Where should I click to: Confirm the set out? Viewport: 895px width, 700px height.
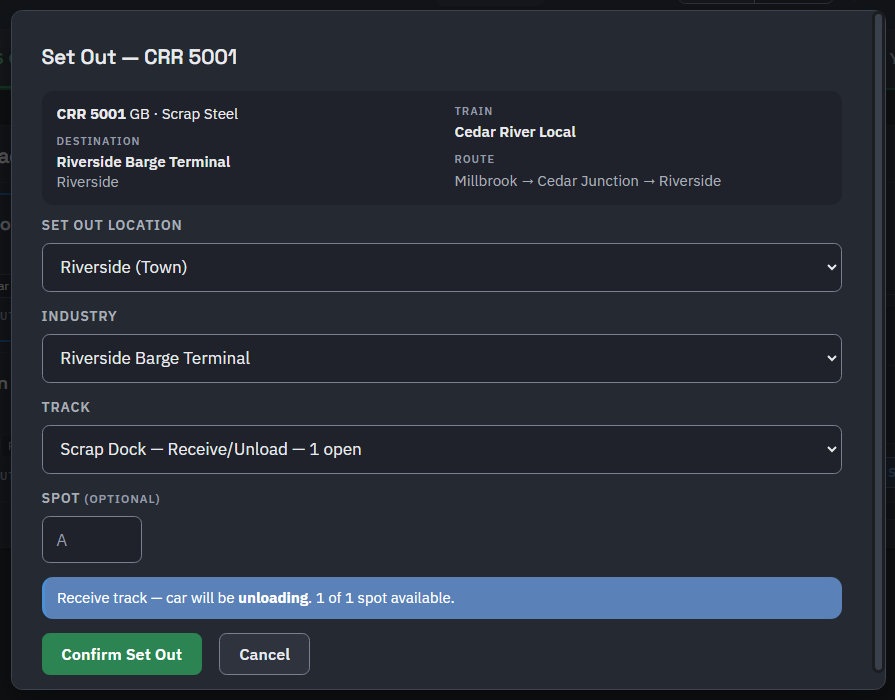point(122,654)
